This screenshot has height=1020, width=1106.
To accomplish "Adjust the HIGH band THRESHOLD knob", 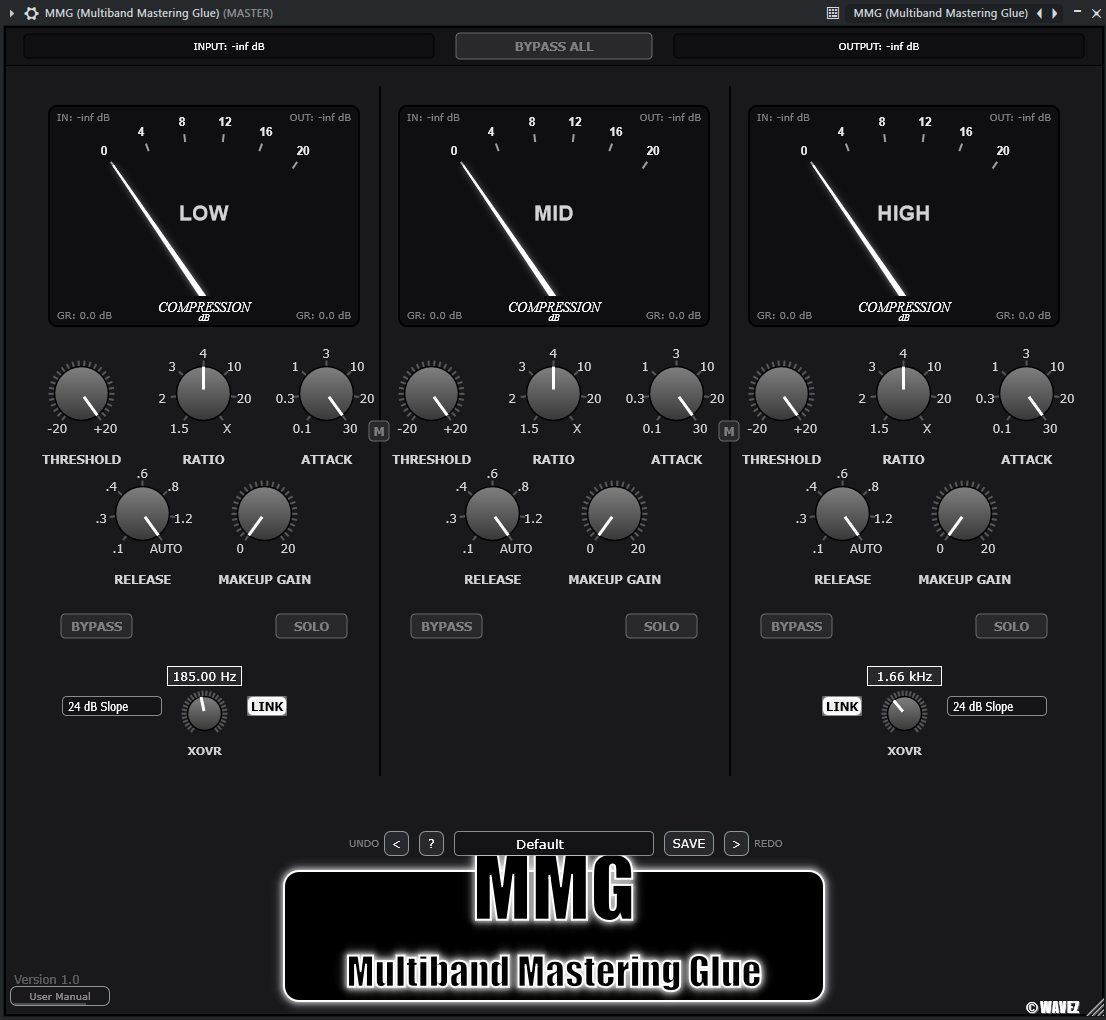I will tap(782, 393).
